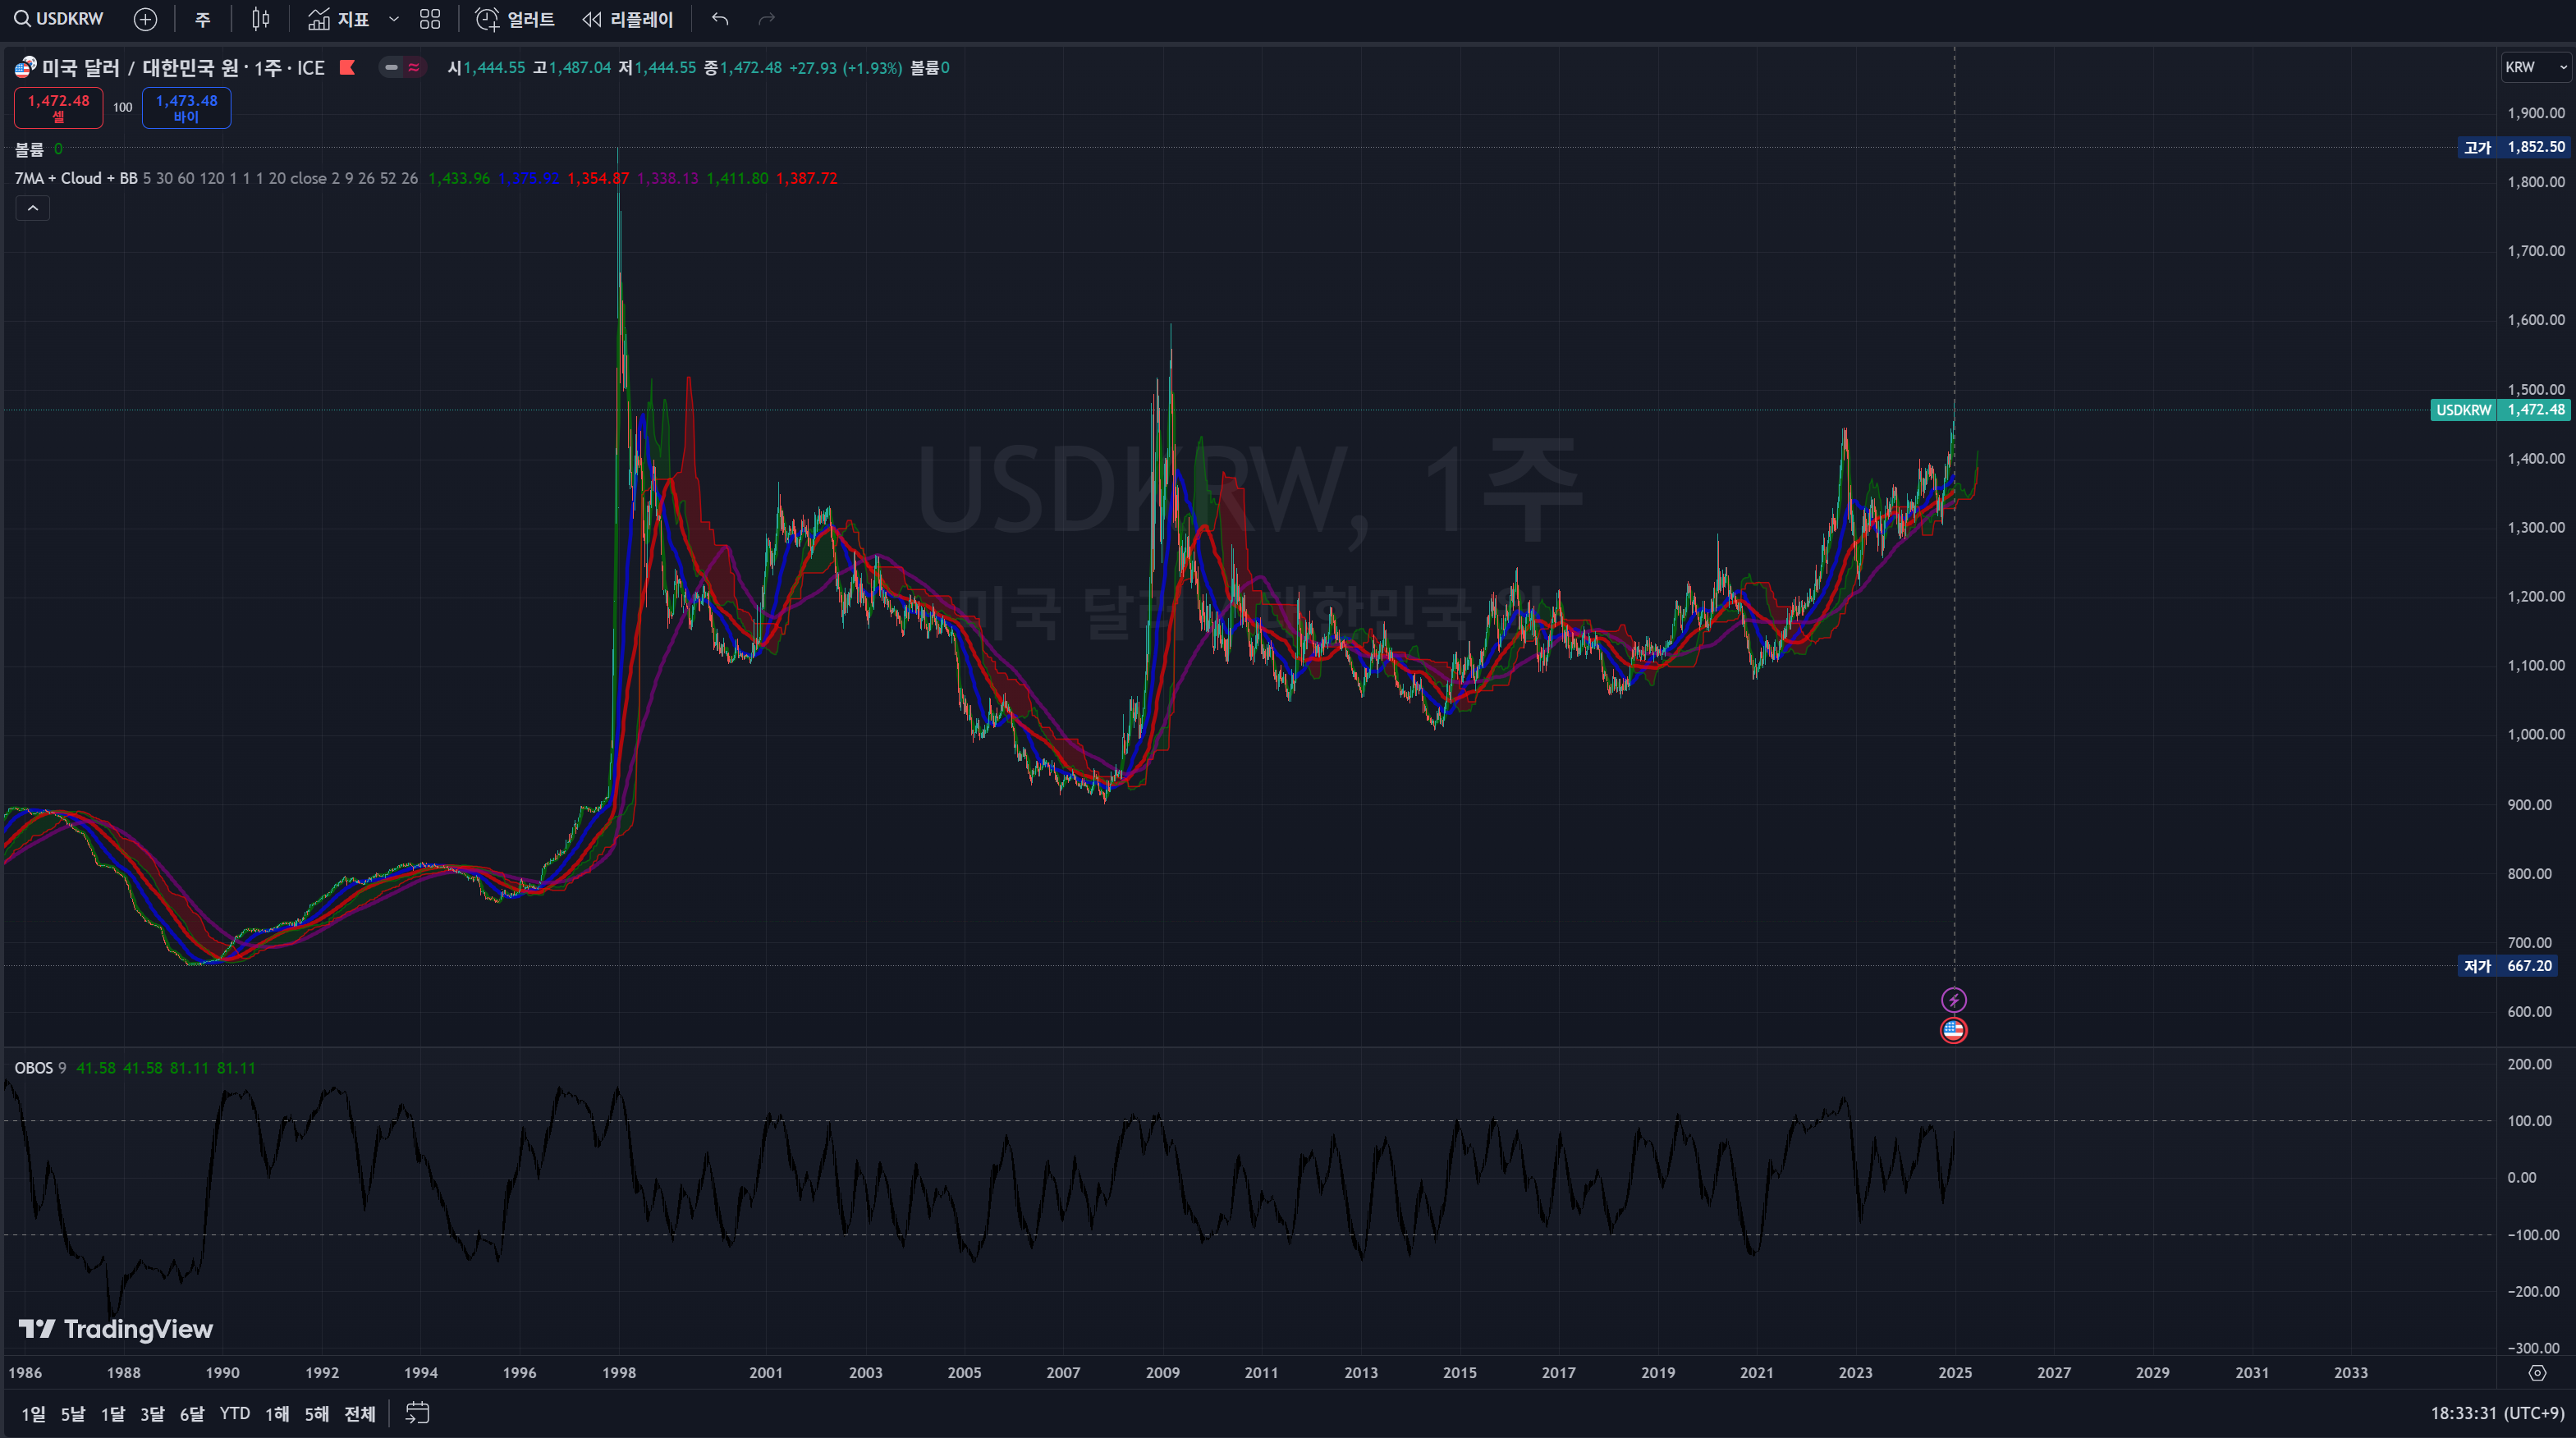Start bar replay with 리플레이
The image size is (2576, 1438).
[x=628, y=19]
